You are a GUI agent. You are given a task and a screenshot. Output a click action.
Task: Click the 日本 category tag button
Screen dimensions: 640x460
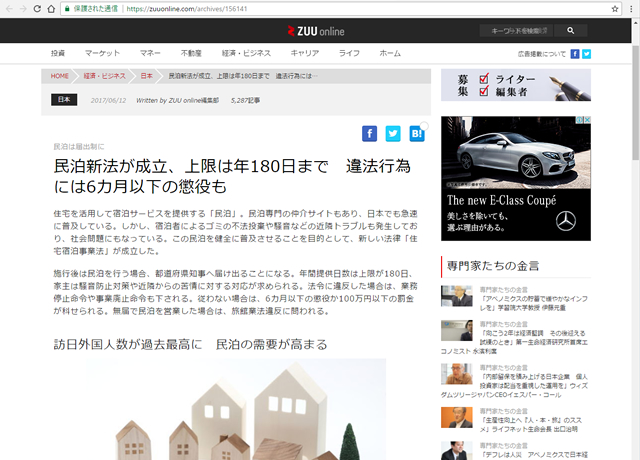(64, 100)
